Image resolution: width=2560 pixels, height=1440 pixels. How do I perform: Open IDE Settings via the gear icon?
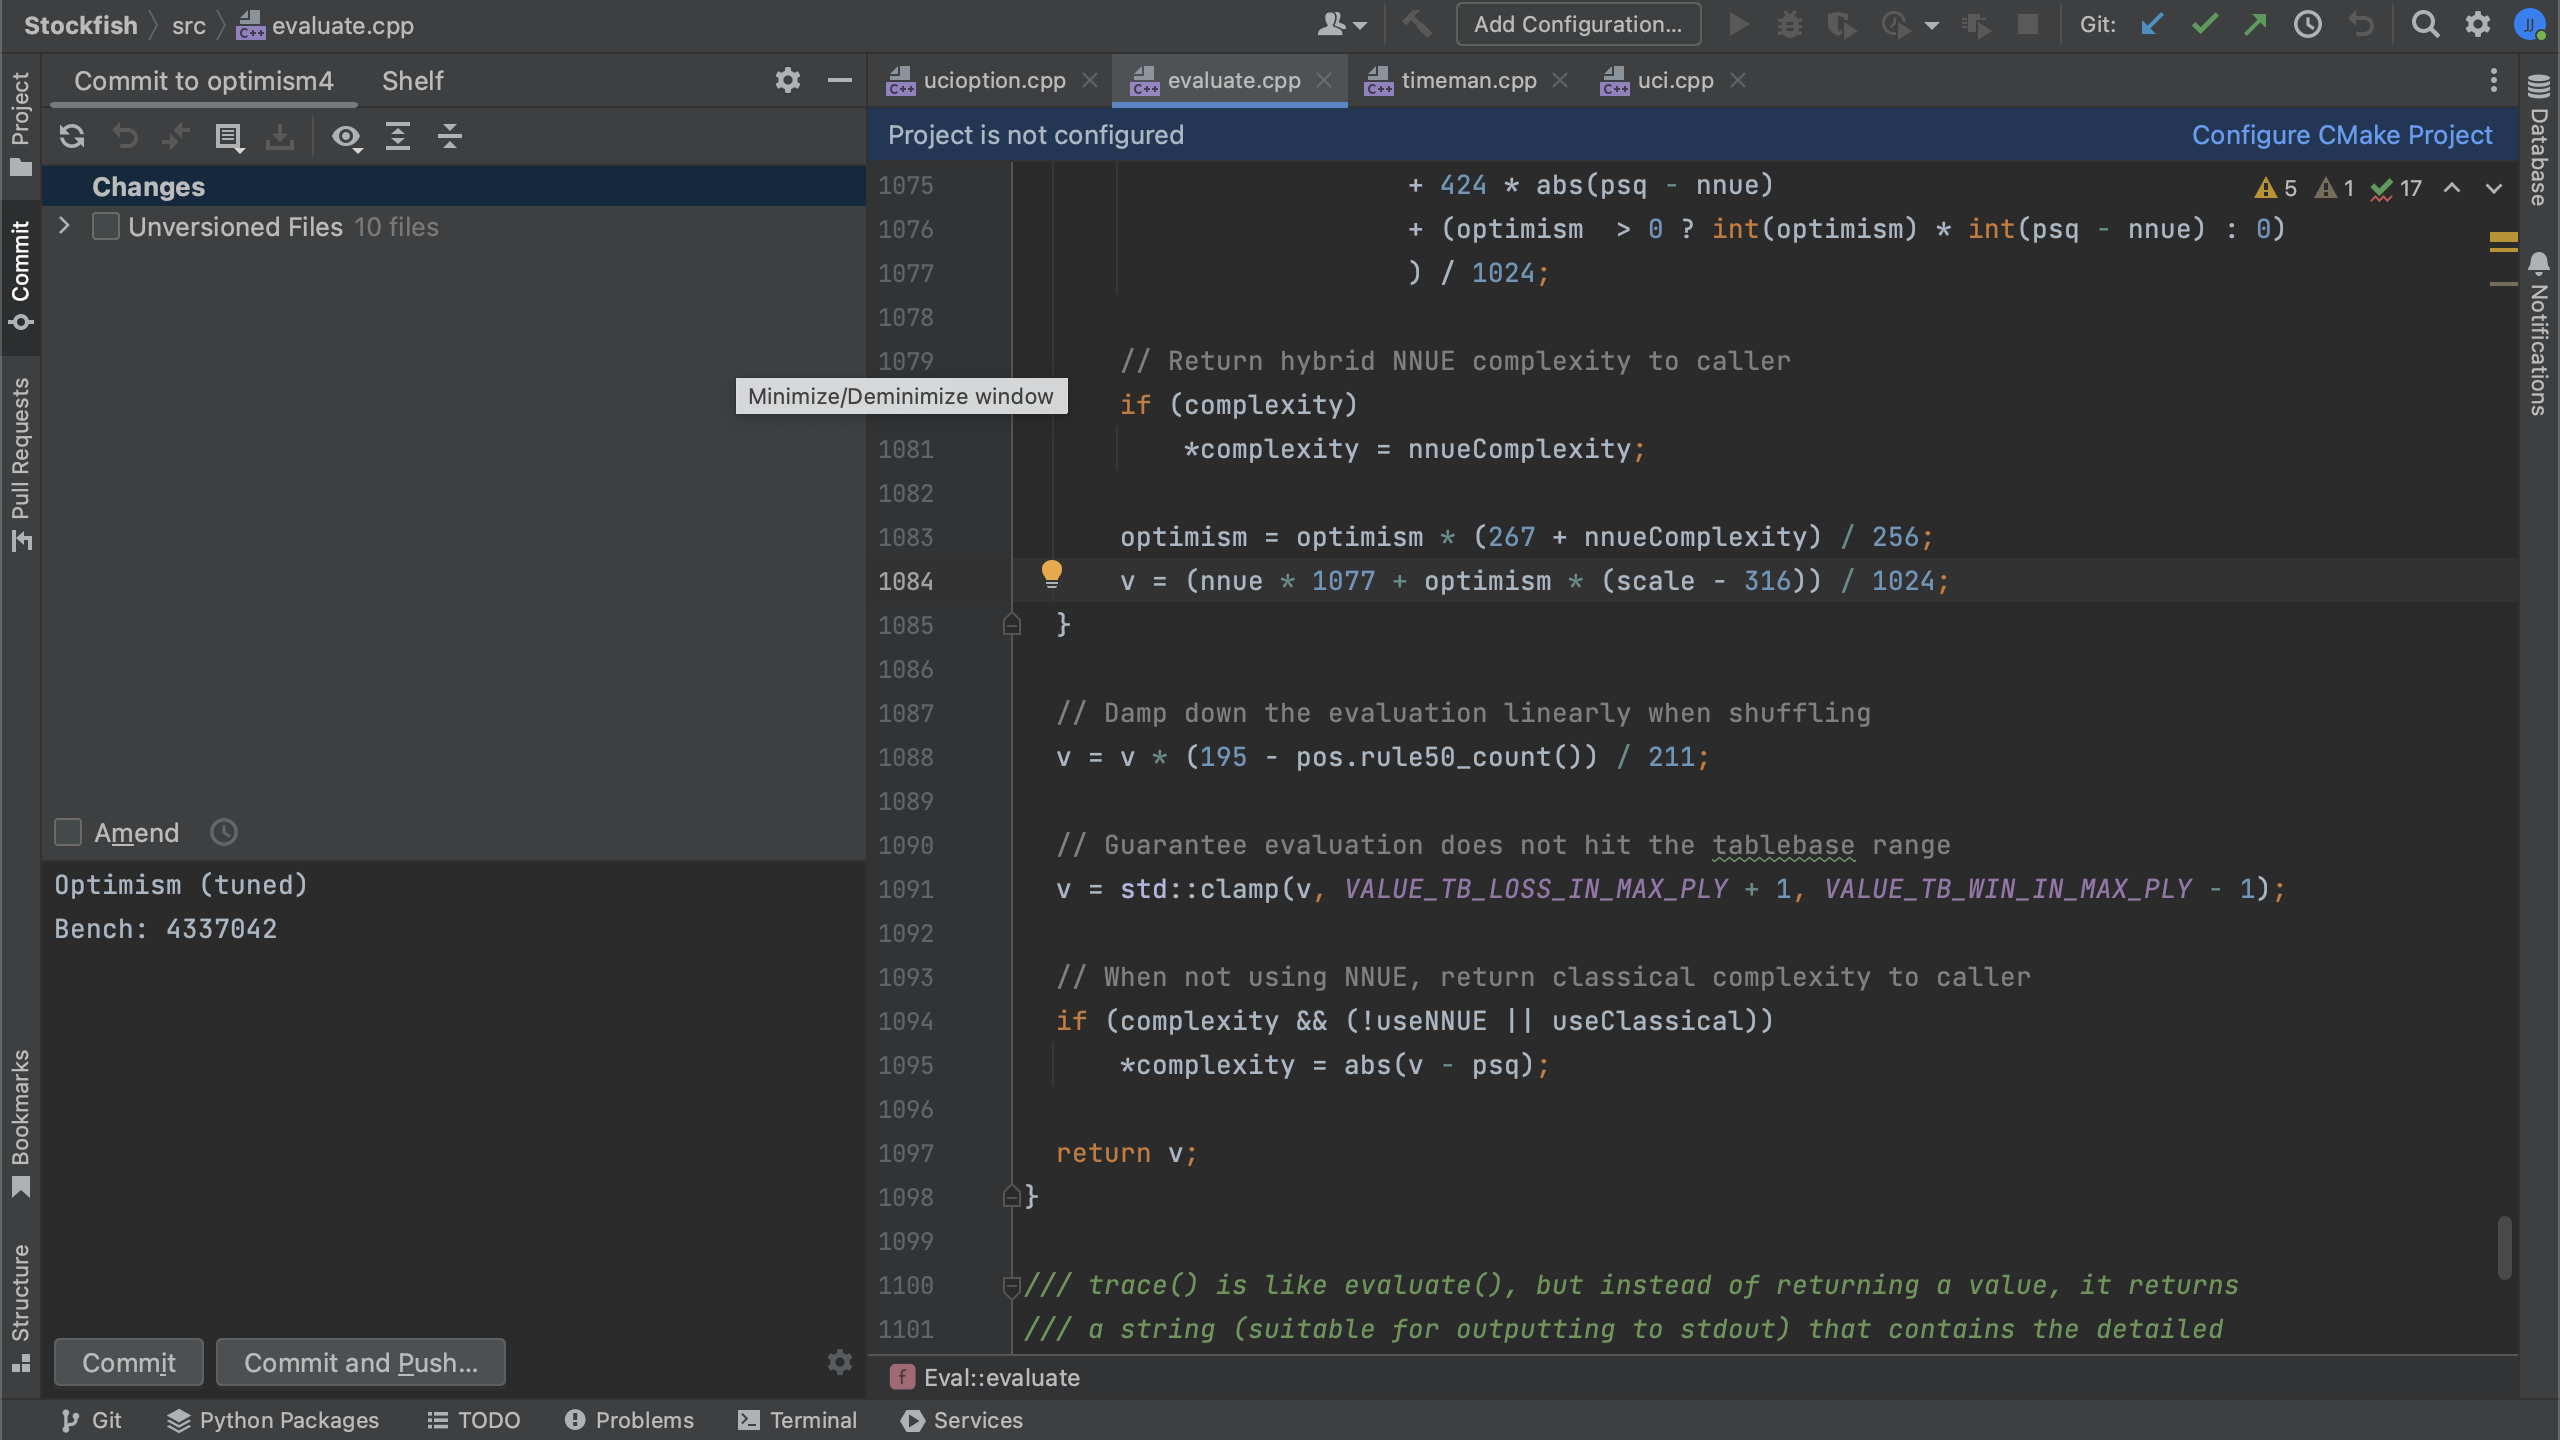click(2479, 24)
